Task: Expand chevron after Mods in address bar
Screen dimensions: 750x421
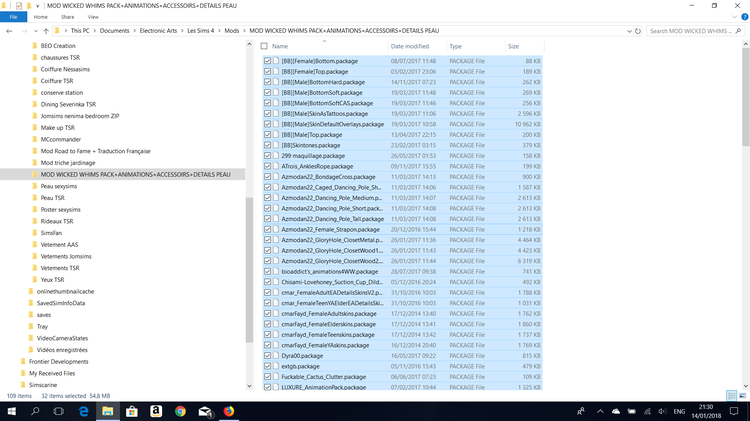Action: point(244,31)
